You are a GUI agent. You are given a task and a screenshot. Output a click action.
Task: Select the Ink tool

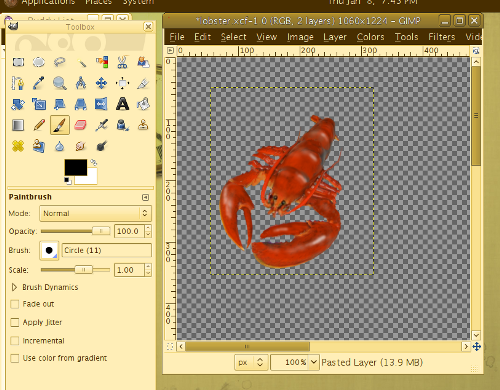[122, 125]
